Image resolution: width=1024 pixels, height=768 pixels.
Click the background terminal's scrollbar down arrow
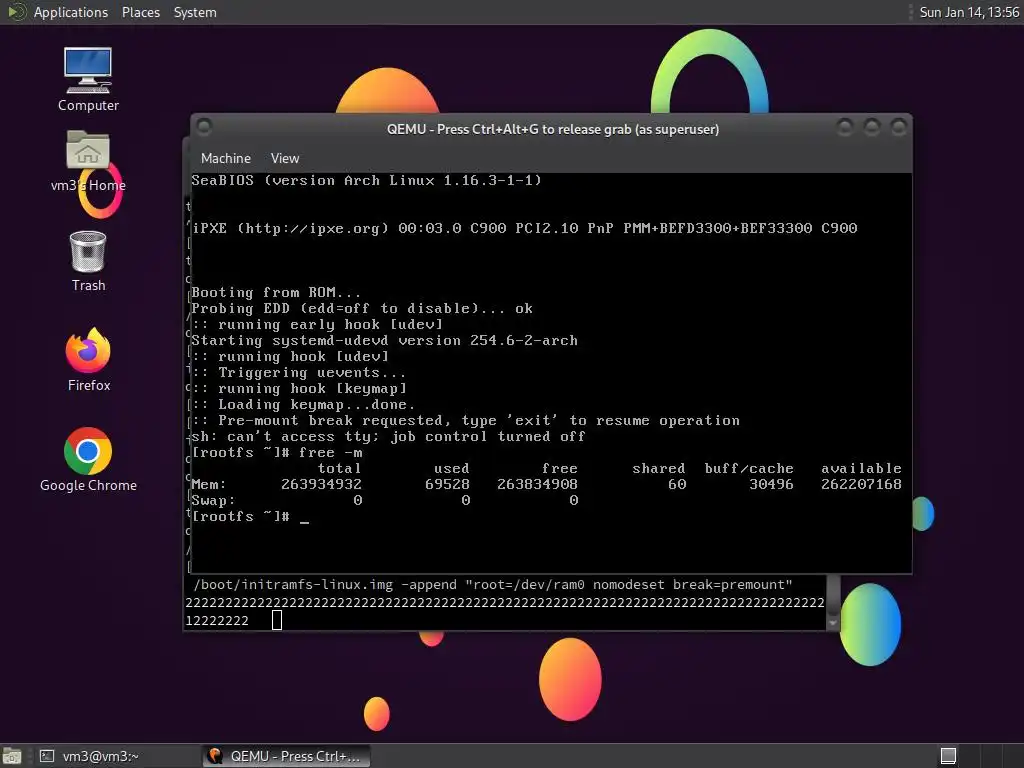833,623
